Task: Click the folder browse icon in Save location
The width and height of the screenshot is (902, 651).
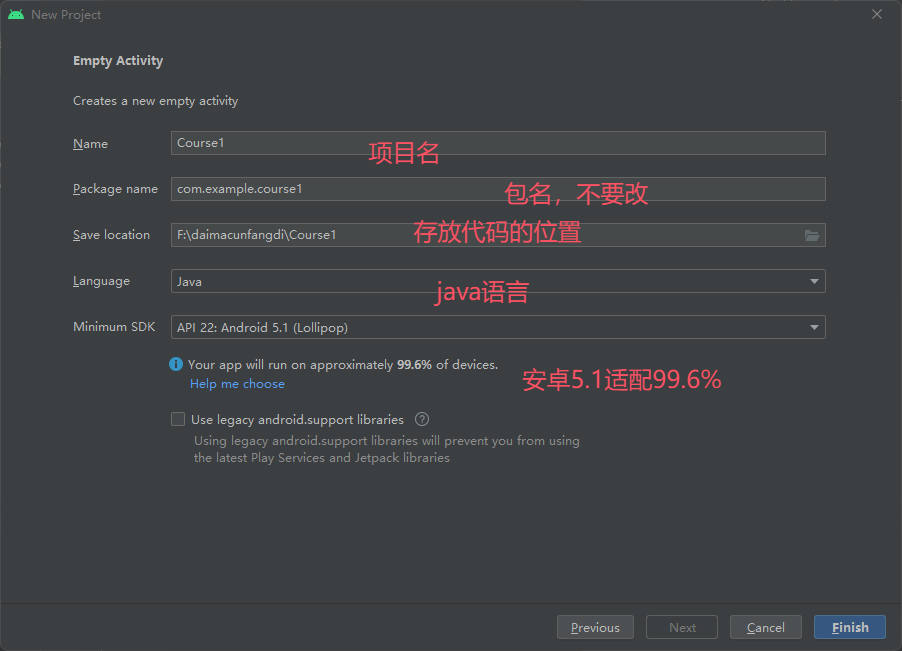Action: [812, 235]
